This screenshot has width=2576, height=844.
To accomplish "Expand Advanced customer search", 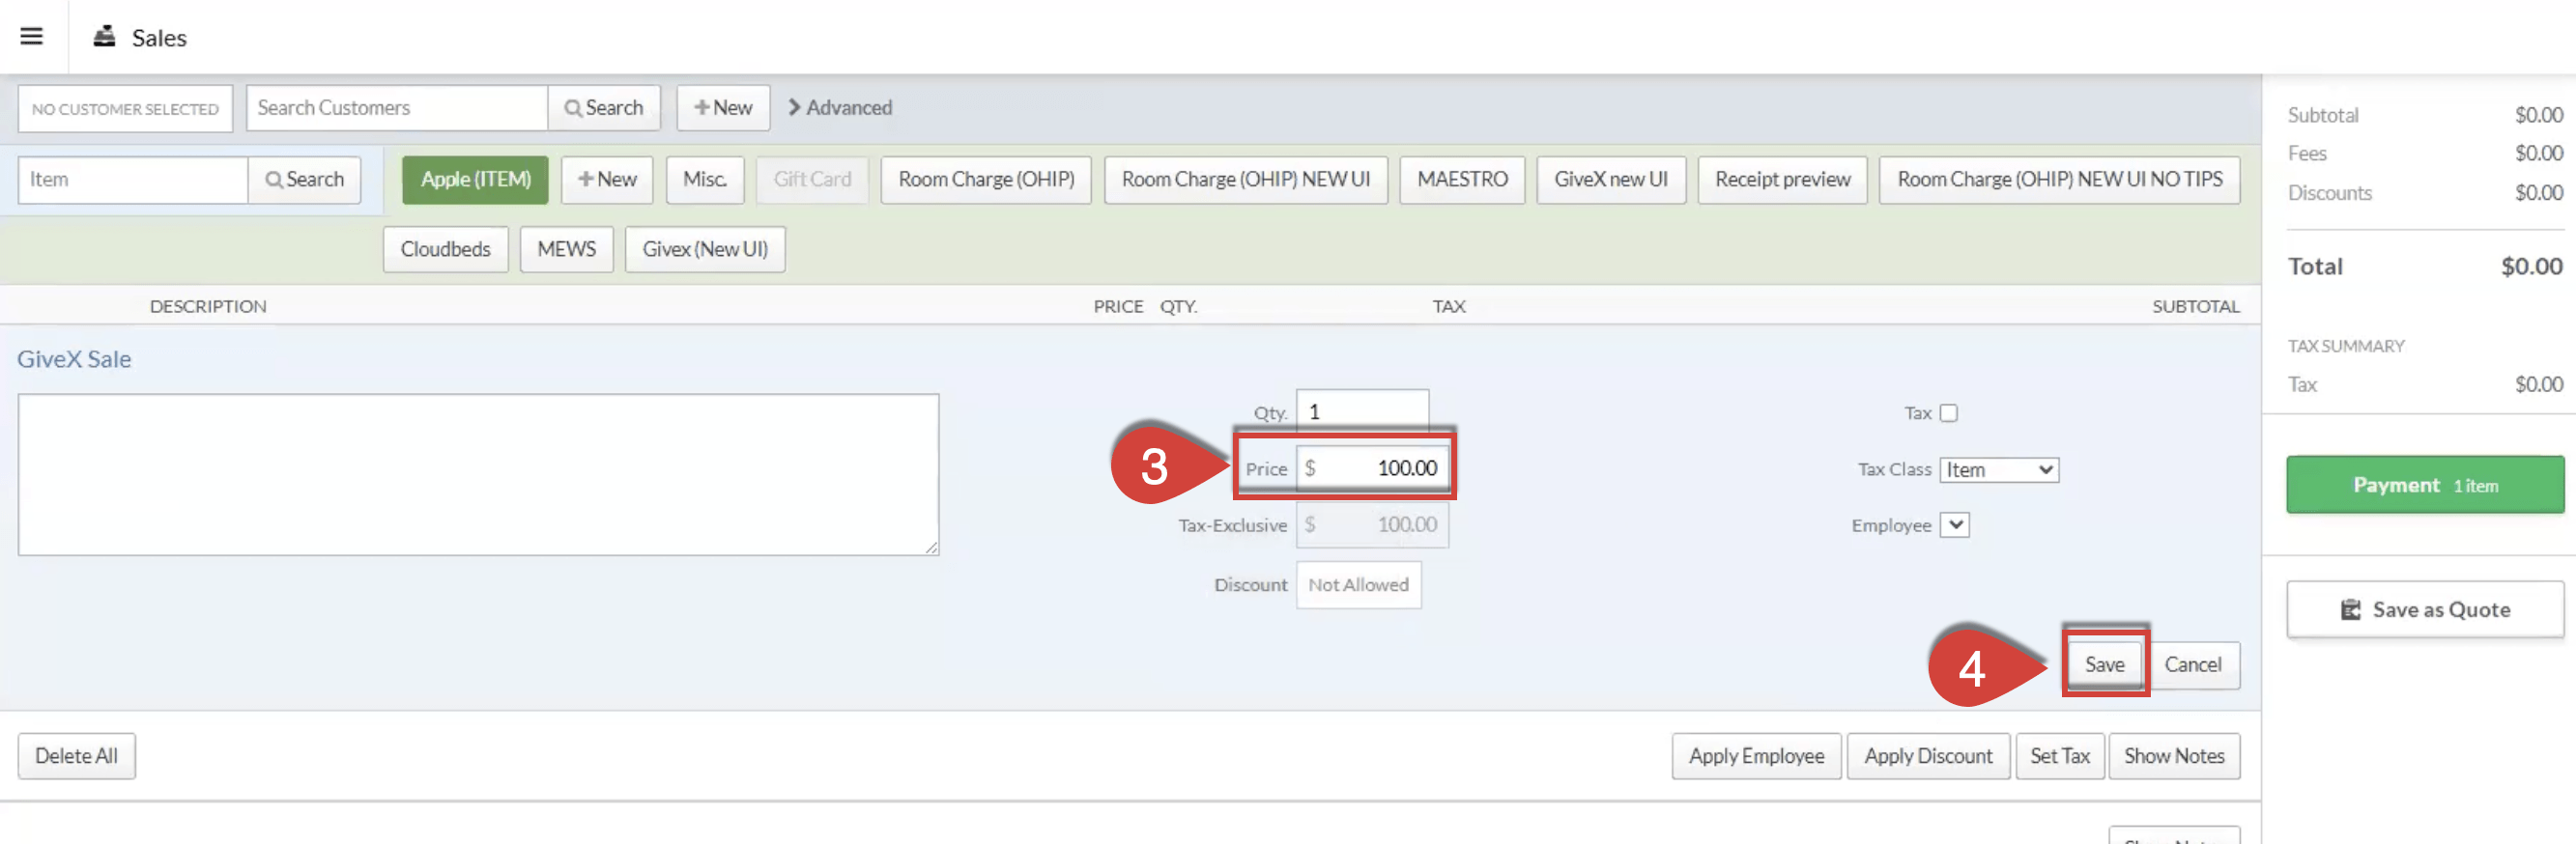I will click(x=839, y=107).
